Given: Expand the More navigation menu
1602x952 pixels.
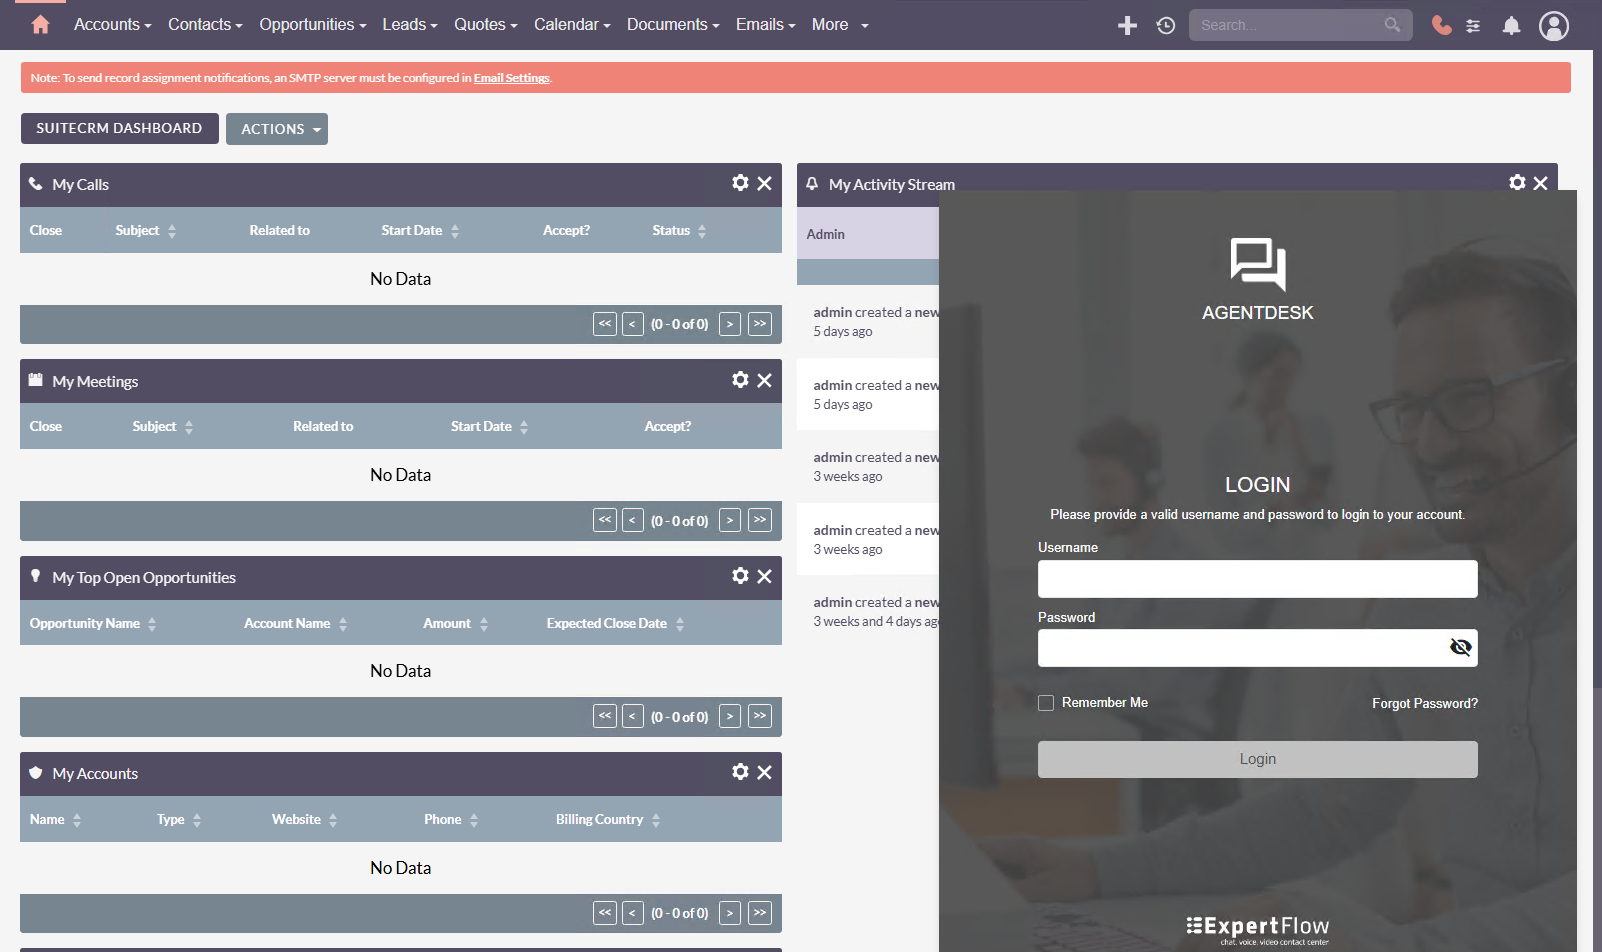Looking at the screenshot, I should 839,25.
